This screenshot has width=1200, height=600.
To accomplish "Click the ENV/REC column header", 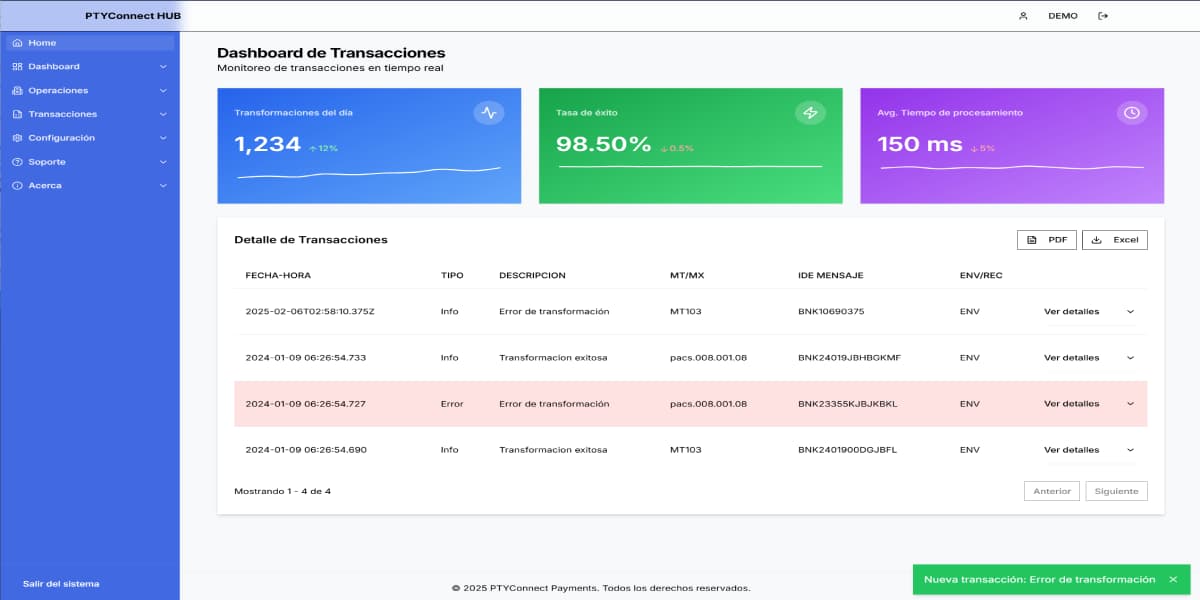I will 981,275.
